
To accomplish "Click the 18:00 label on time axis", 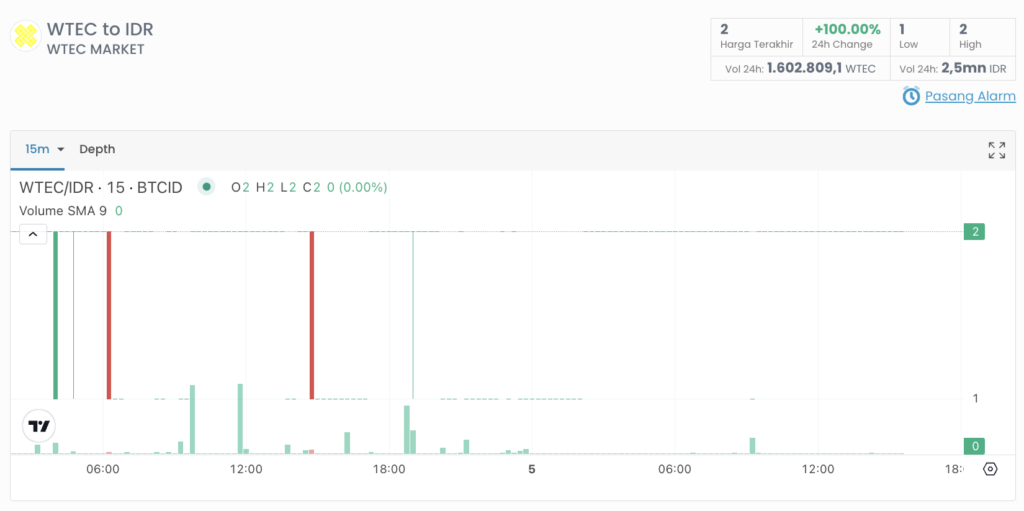I will click(389, 469).
